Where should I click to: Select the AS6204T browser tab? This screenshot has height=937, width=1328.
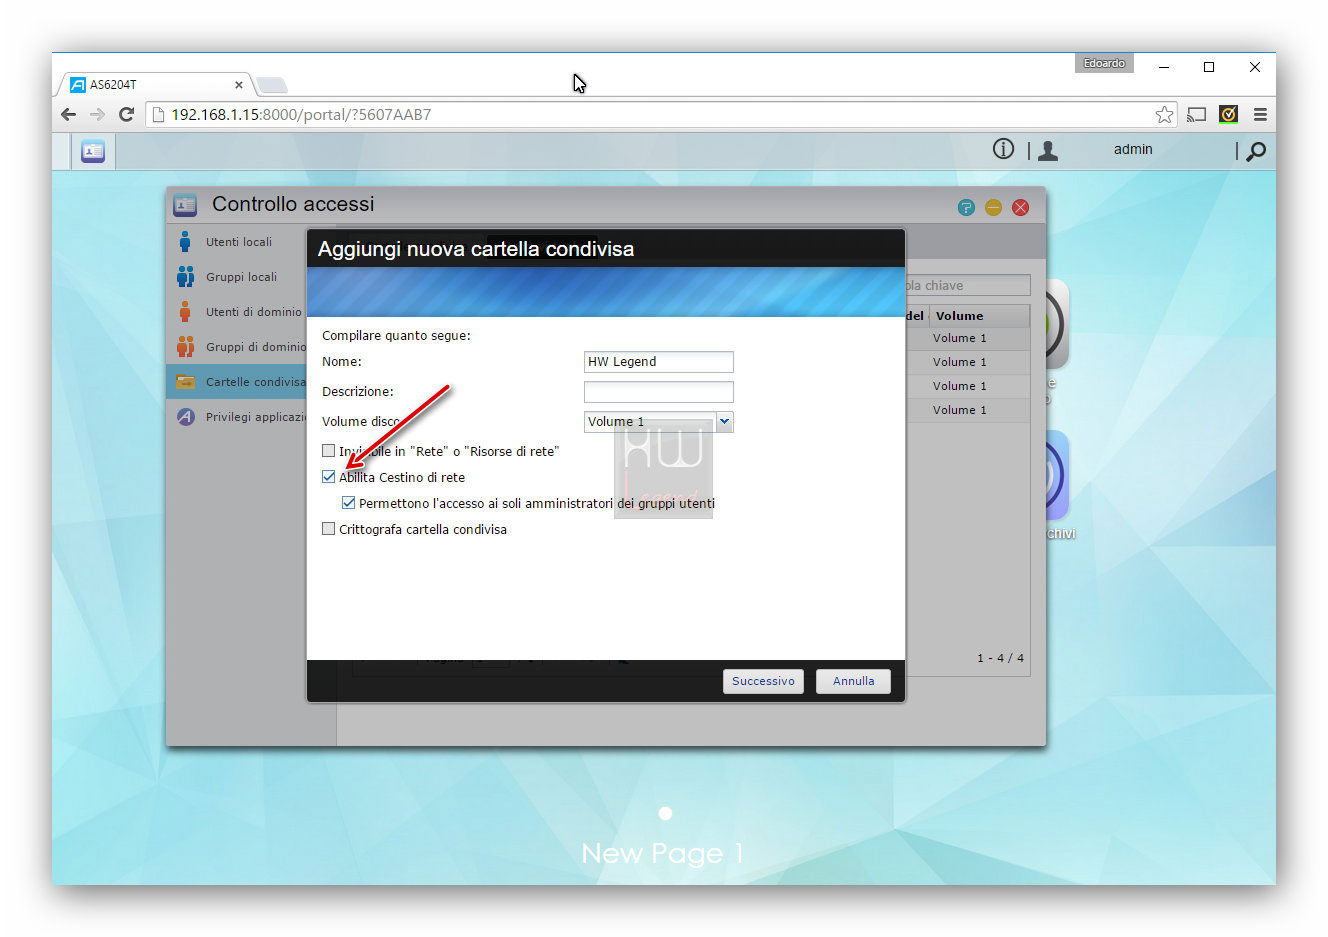coord(155,85)
